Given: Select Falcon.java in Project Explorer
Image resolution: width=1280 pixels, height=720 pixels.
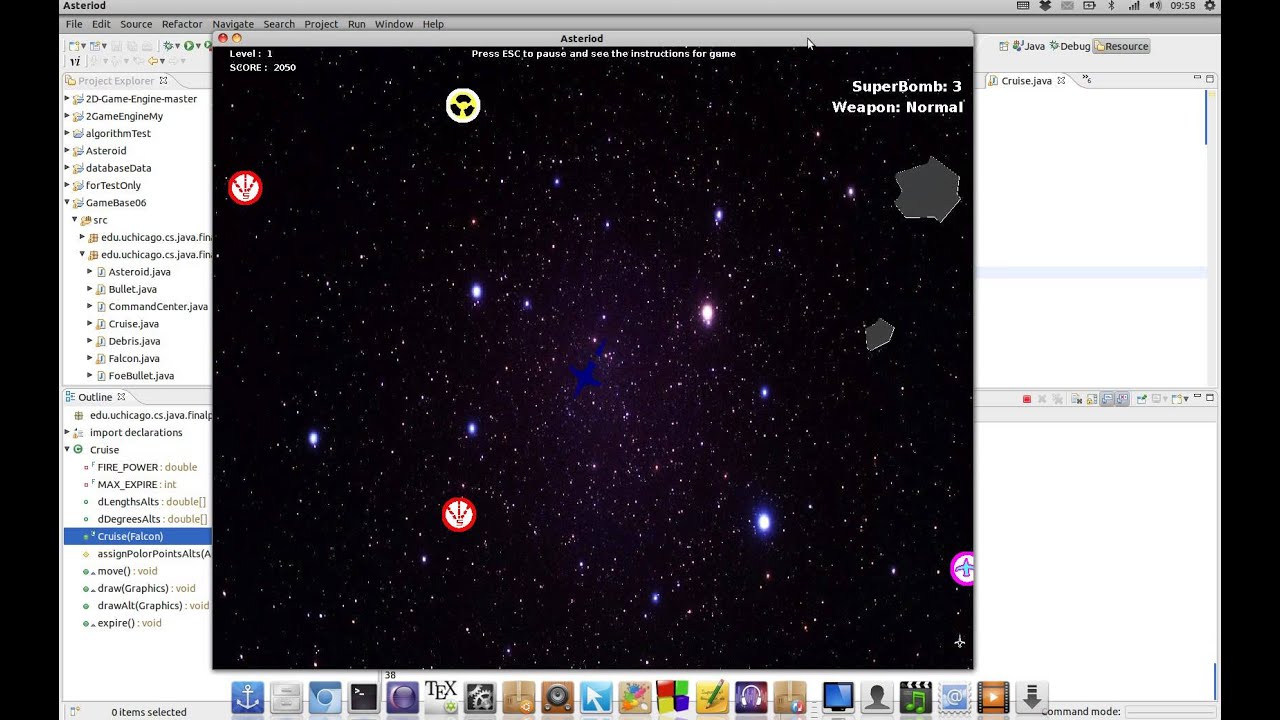Looking at the screenshot, I should [134, 358].
